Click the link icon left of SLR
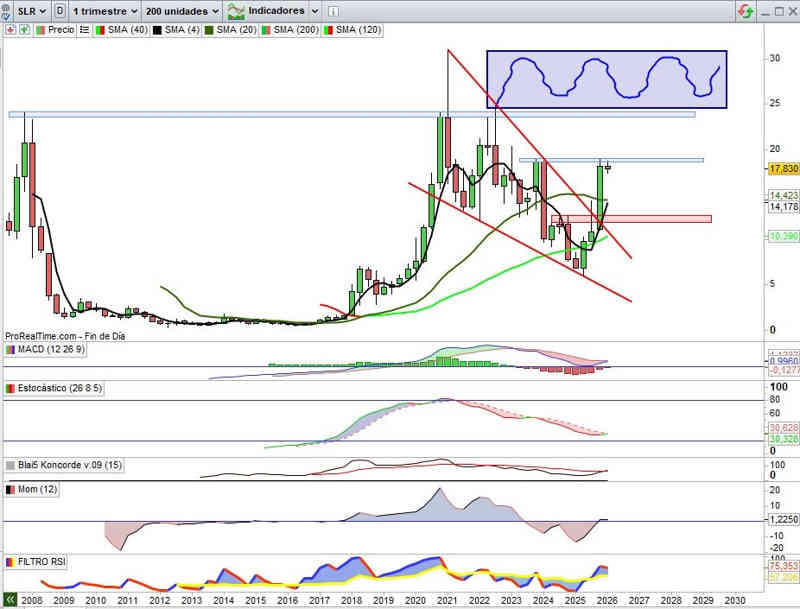This screenshot has height=609, width=800. [x=8, y=11]
